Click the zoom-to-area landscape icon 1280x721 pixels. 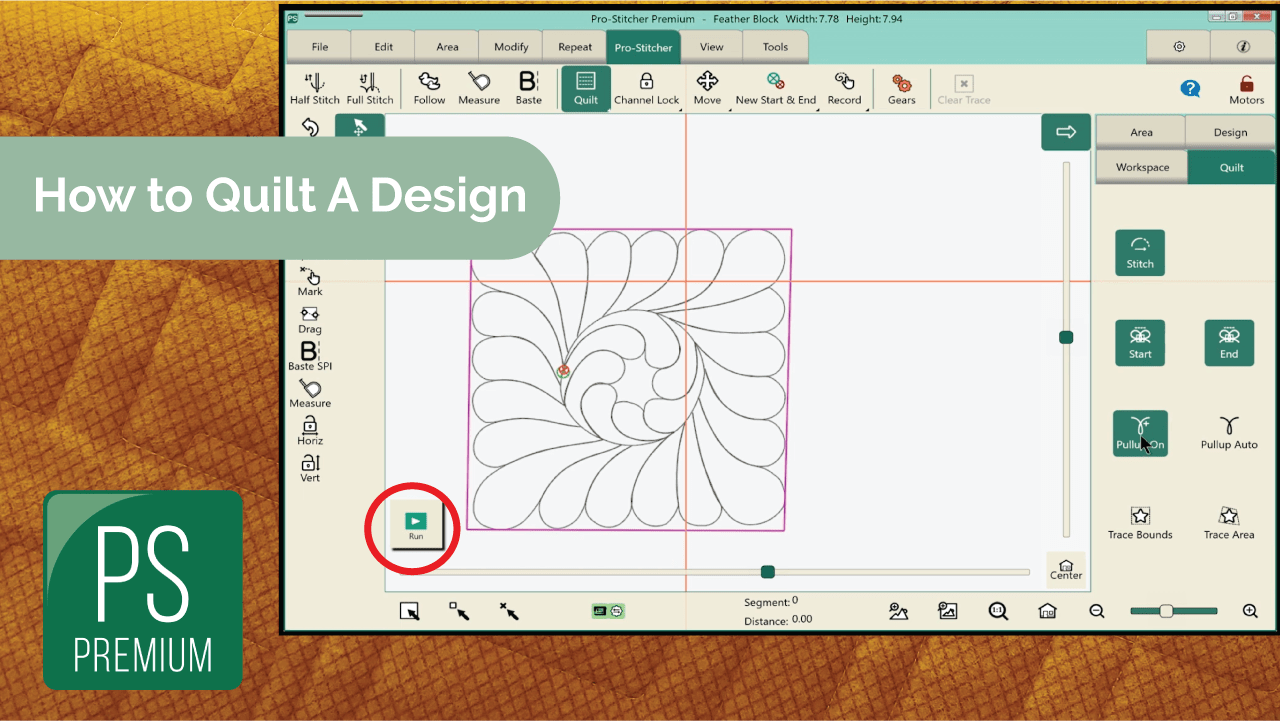898,611
